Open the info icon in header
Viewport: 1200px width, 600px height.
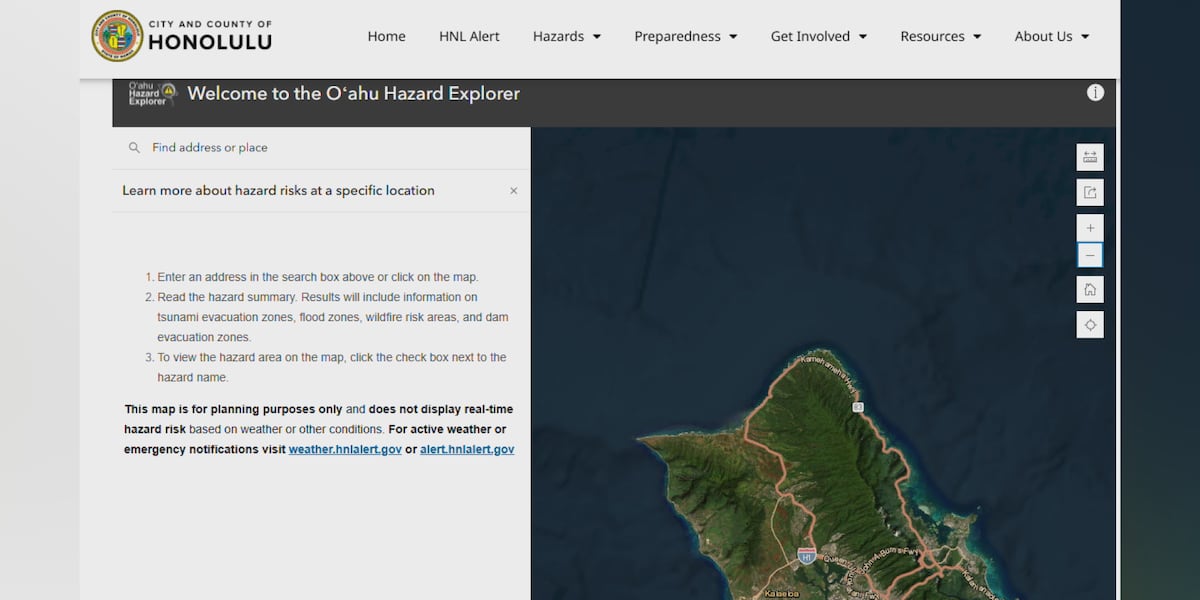coord(1095,93)
